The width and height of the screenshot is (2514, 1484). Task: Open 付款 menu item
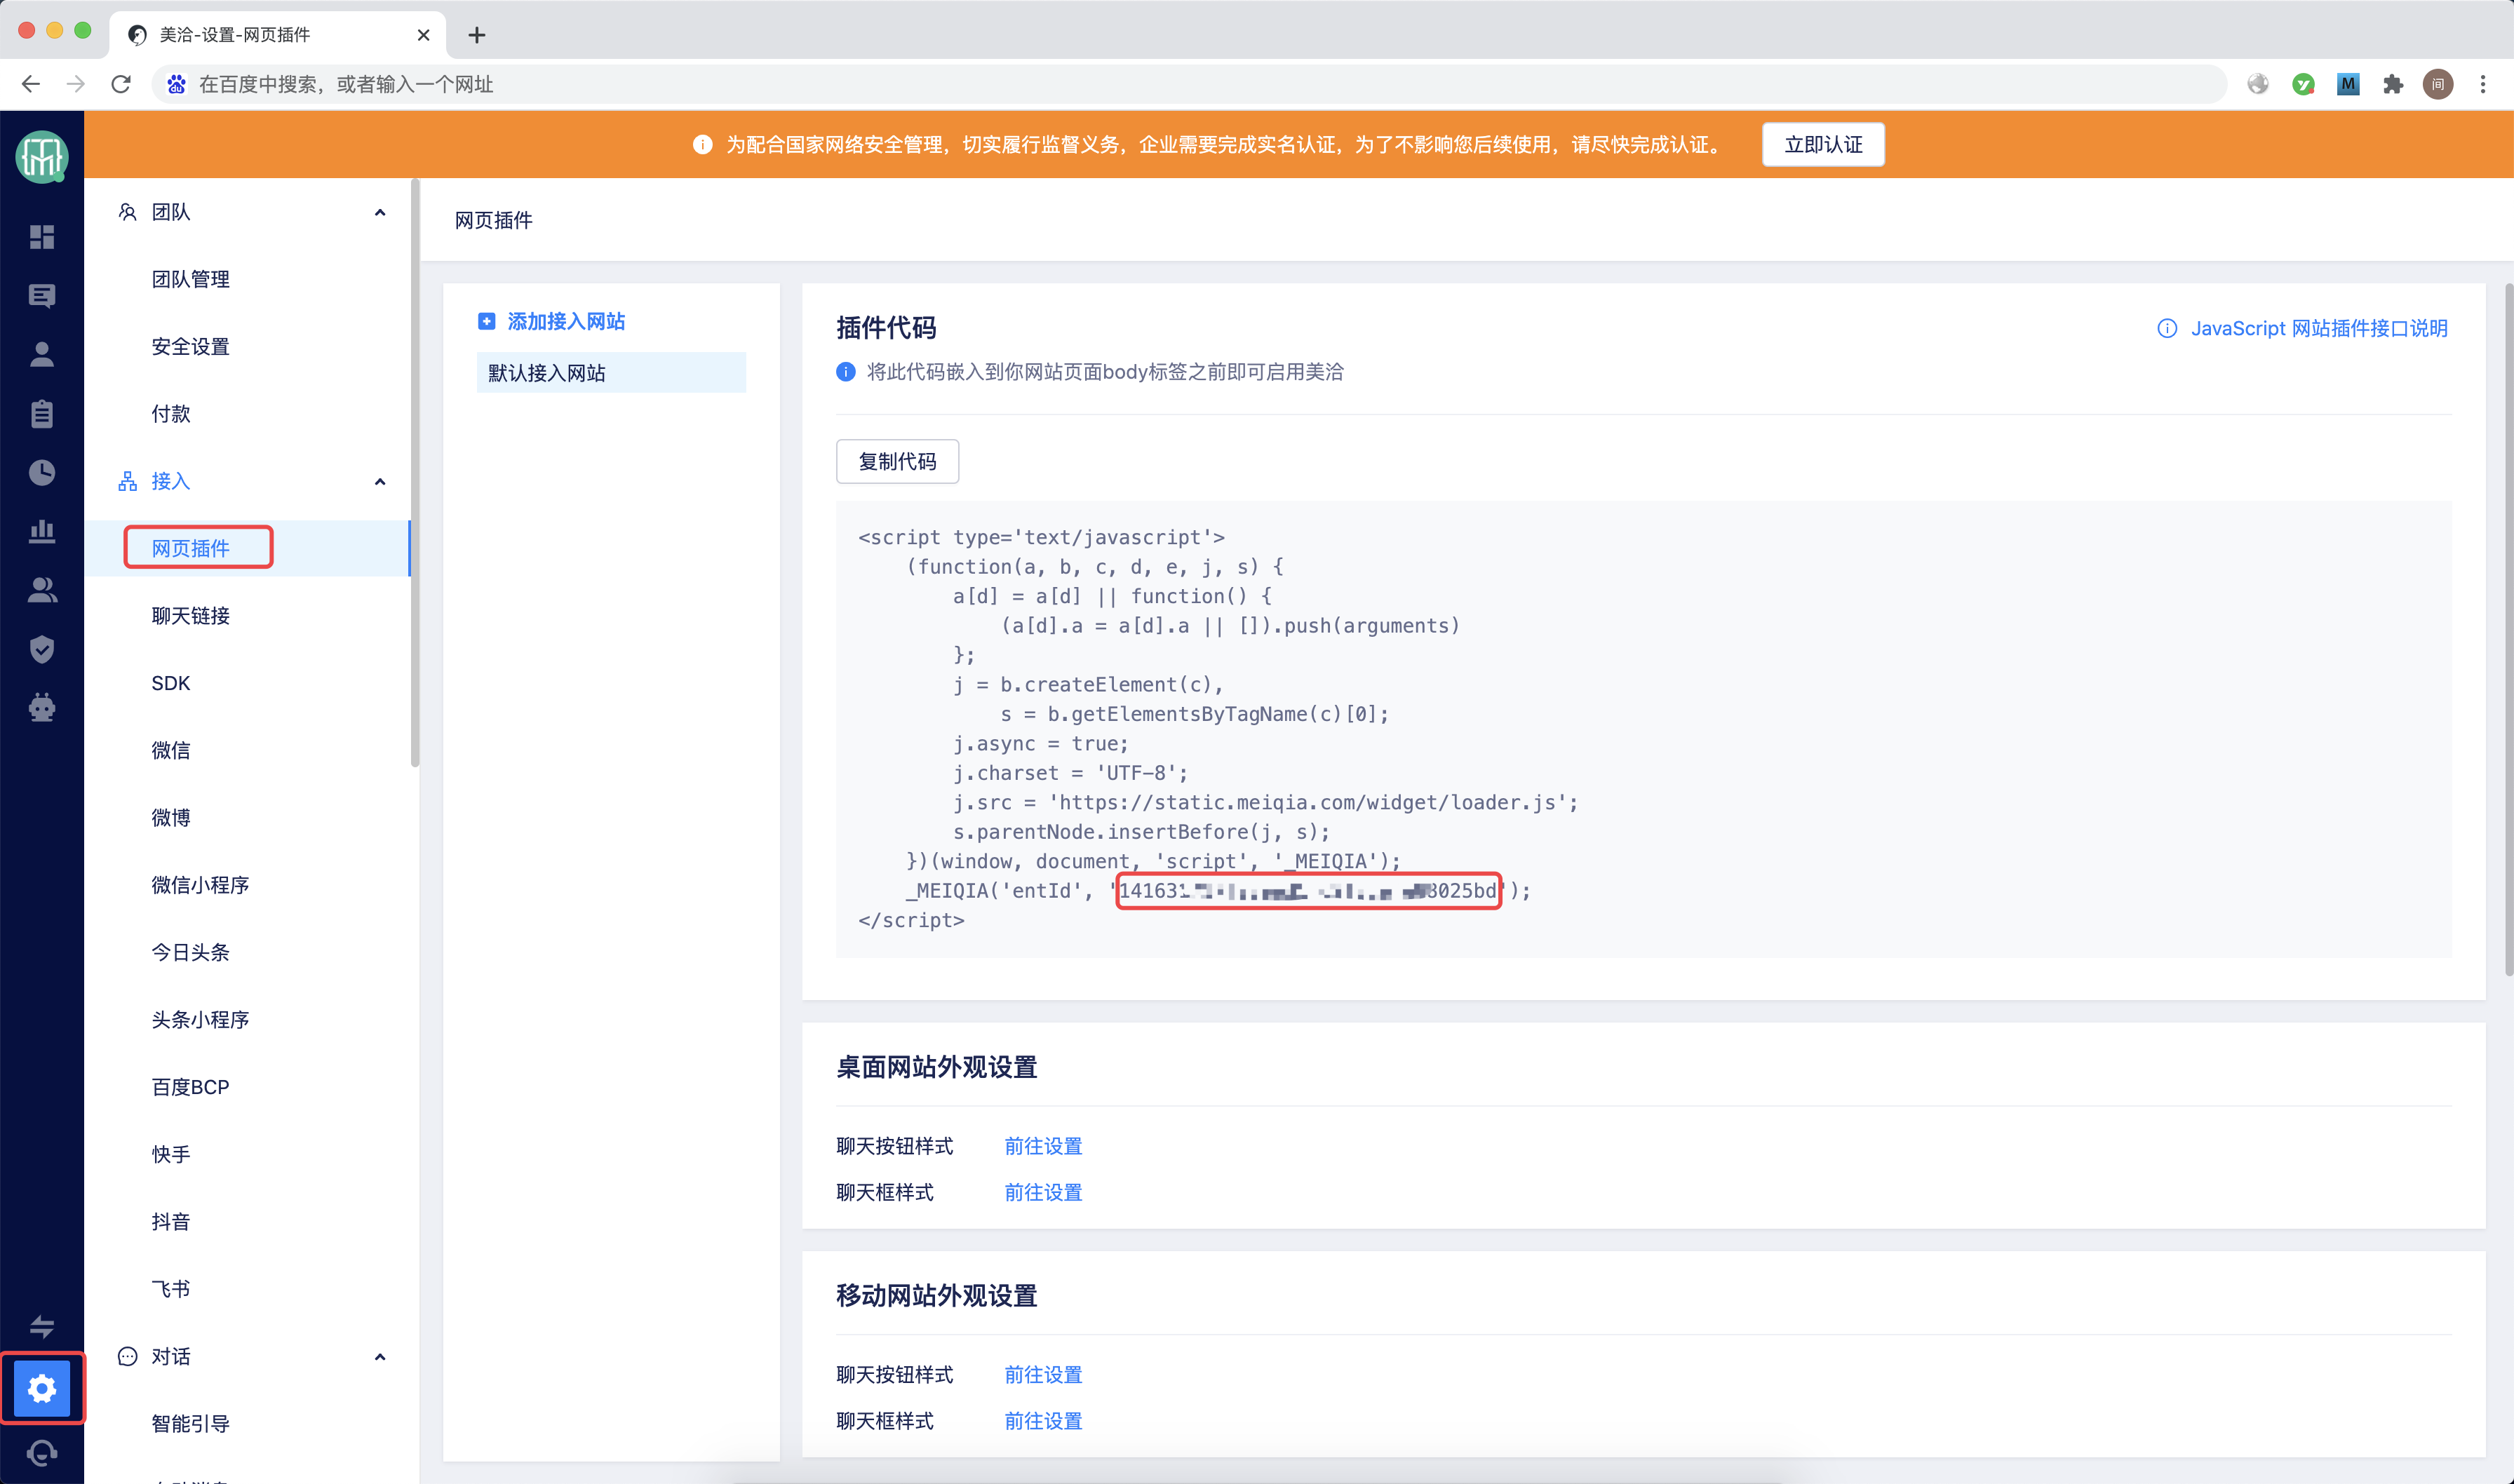point(171,414)
